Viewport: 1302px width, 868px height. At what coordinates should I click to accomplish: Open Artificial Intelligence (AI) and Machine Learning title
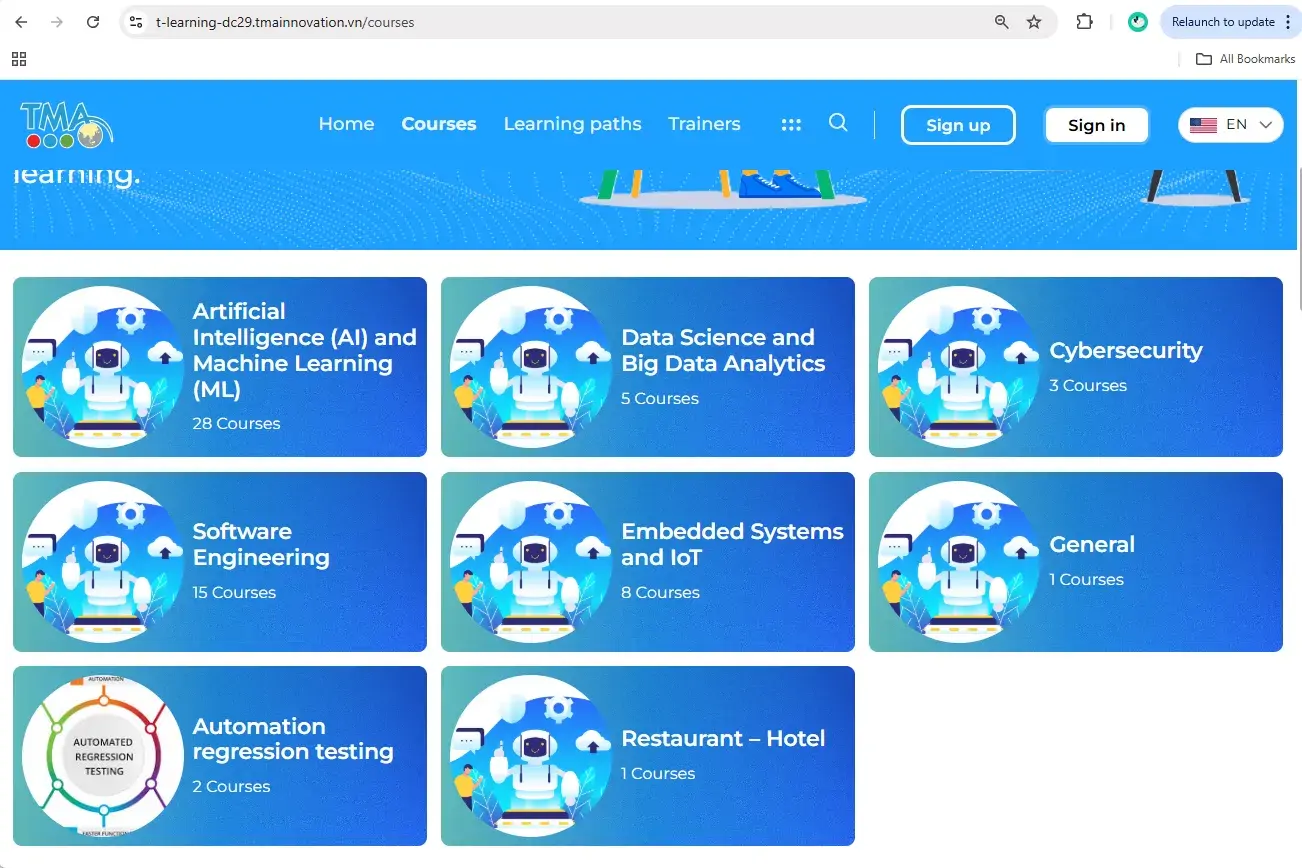305,350
